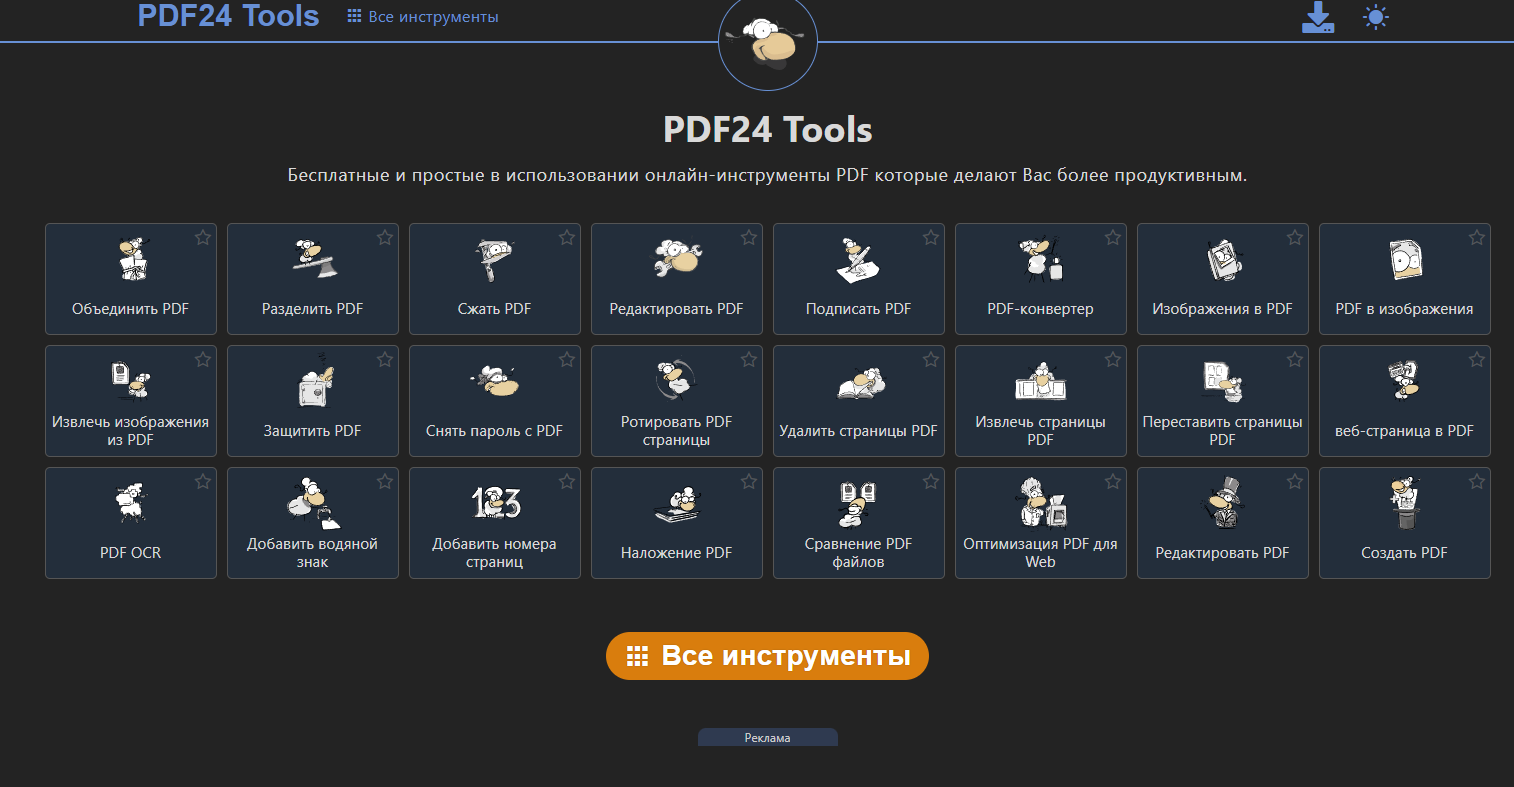Open Извлечь изображения из PDF tool
This screenshot has width=1514, height=787.
point(131,401)
